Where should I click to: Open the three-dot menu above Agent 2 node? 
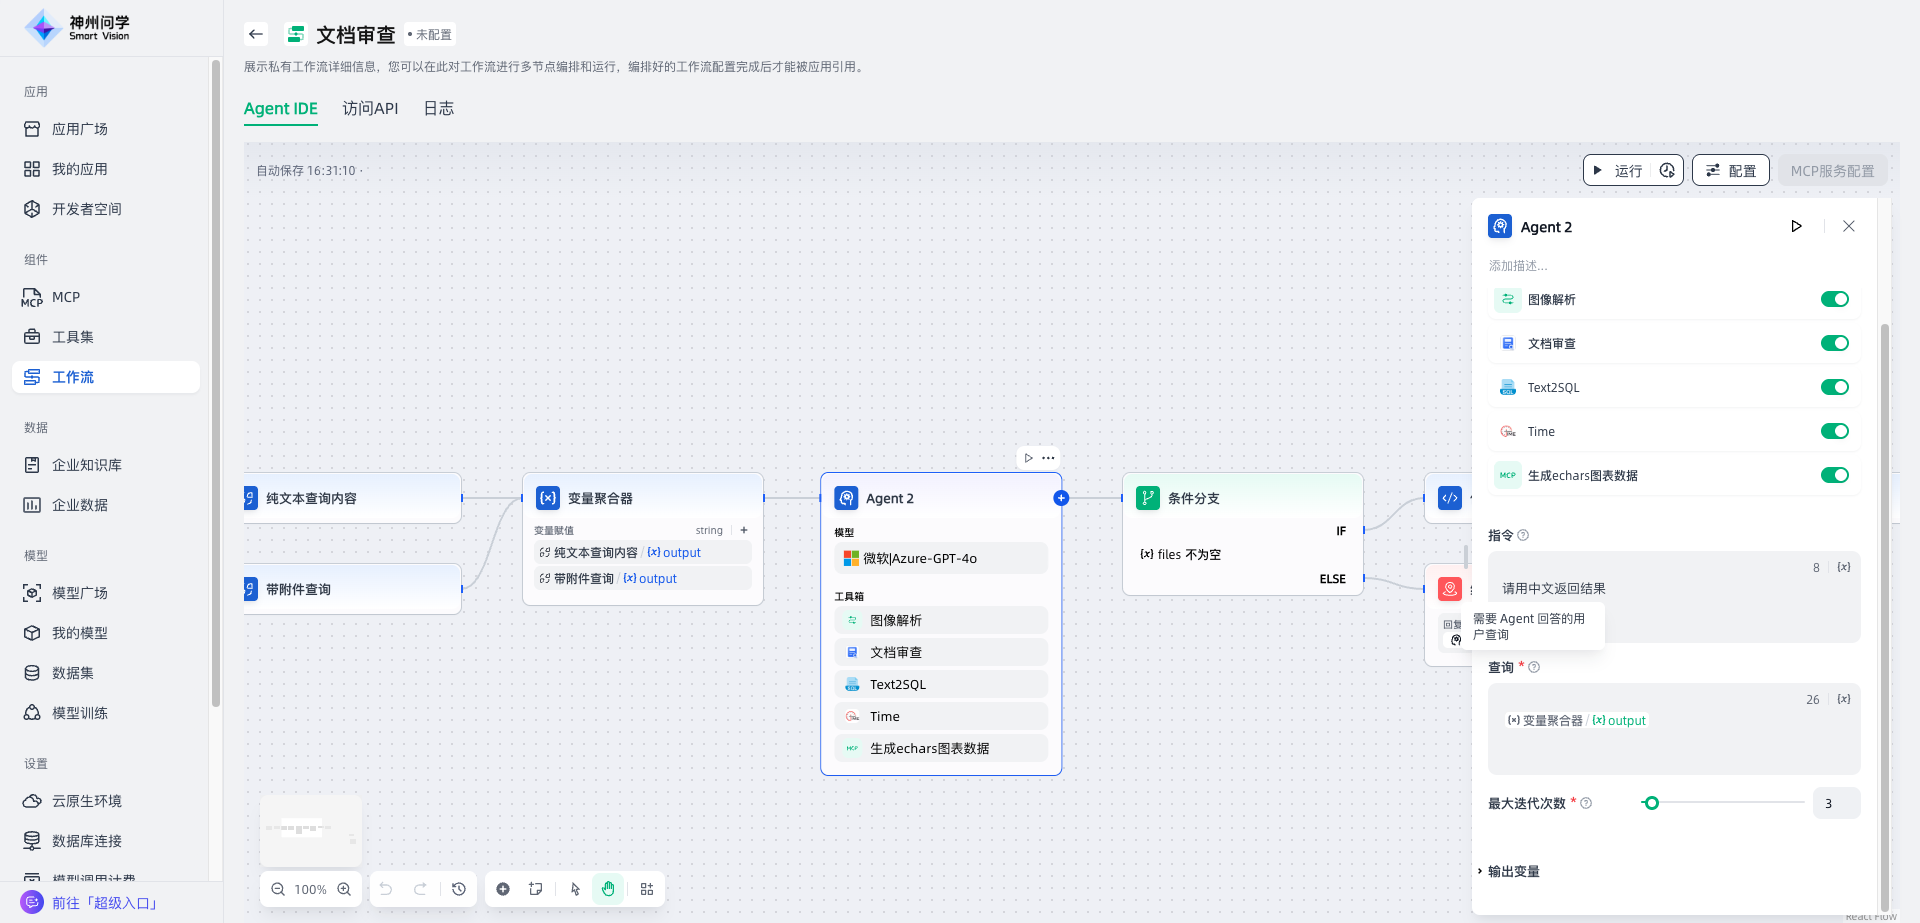[1048, 458]
